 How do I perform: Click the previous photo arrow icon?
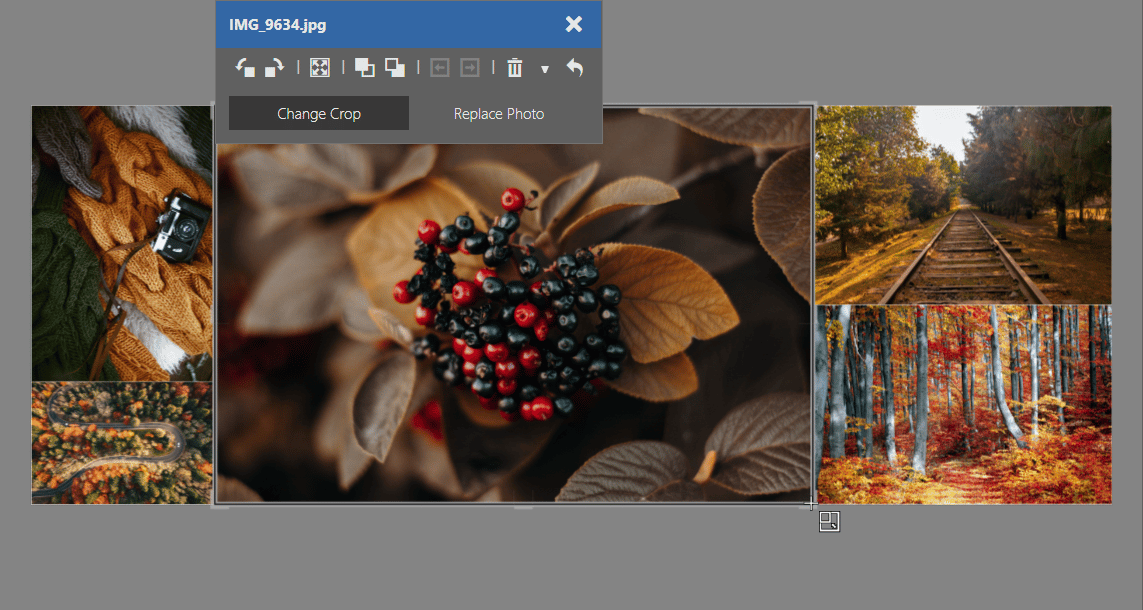click(x=440, y=67)
